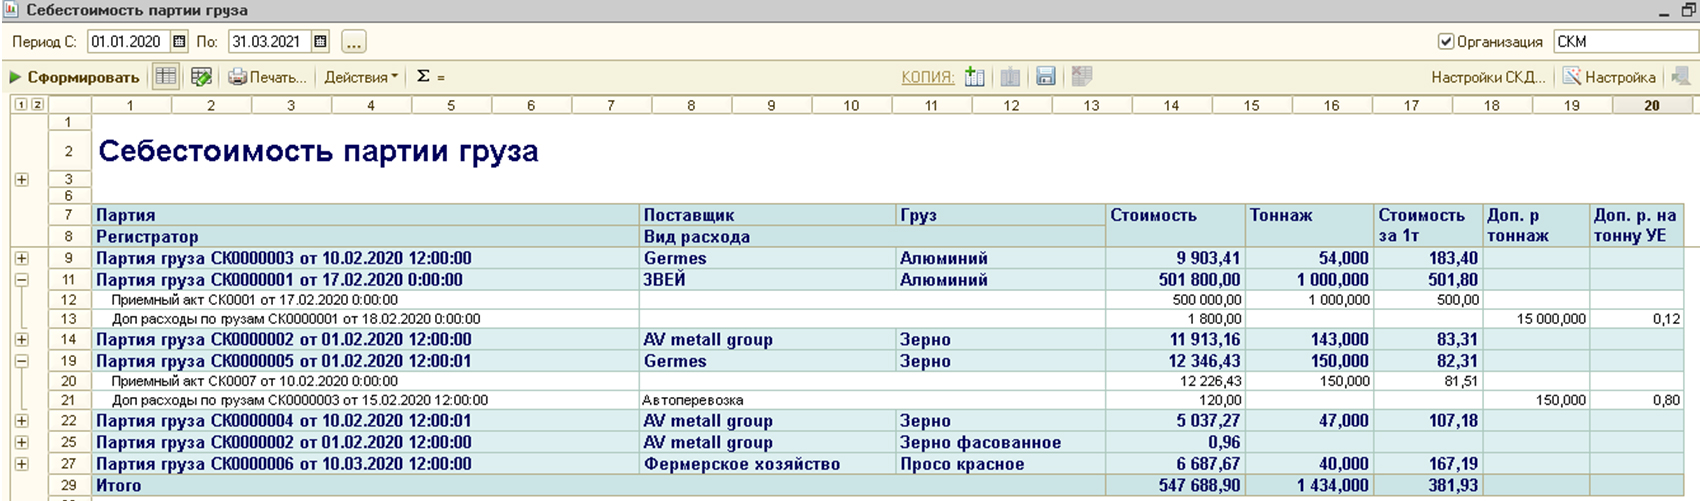This screenshot has height=501, width=1700.
Task: Expand the Просо красное партия row
Action: point(21,464)
